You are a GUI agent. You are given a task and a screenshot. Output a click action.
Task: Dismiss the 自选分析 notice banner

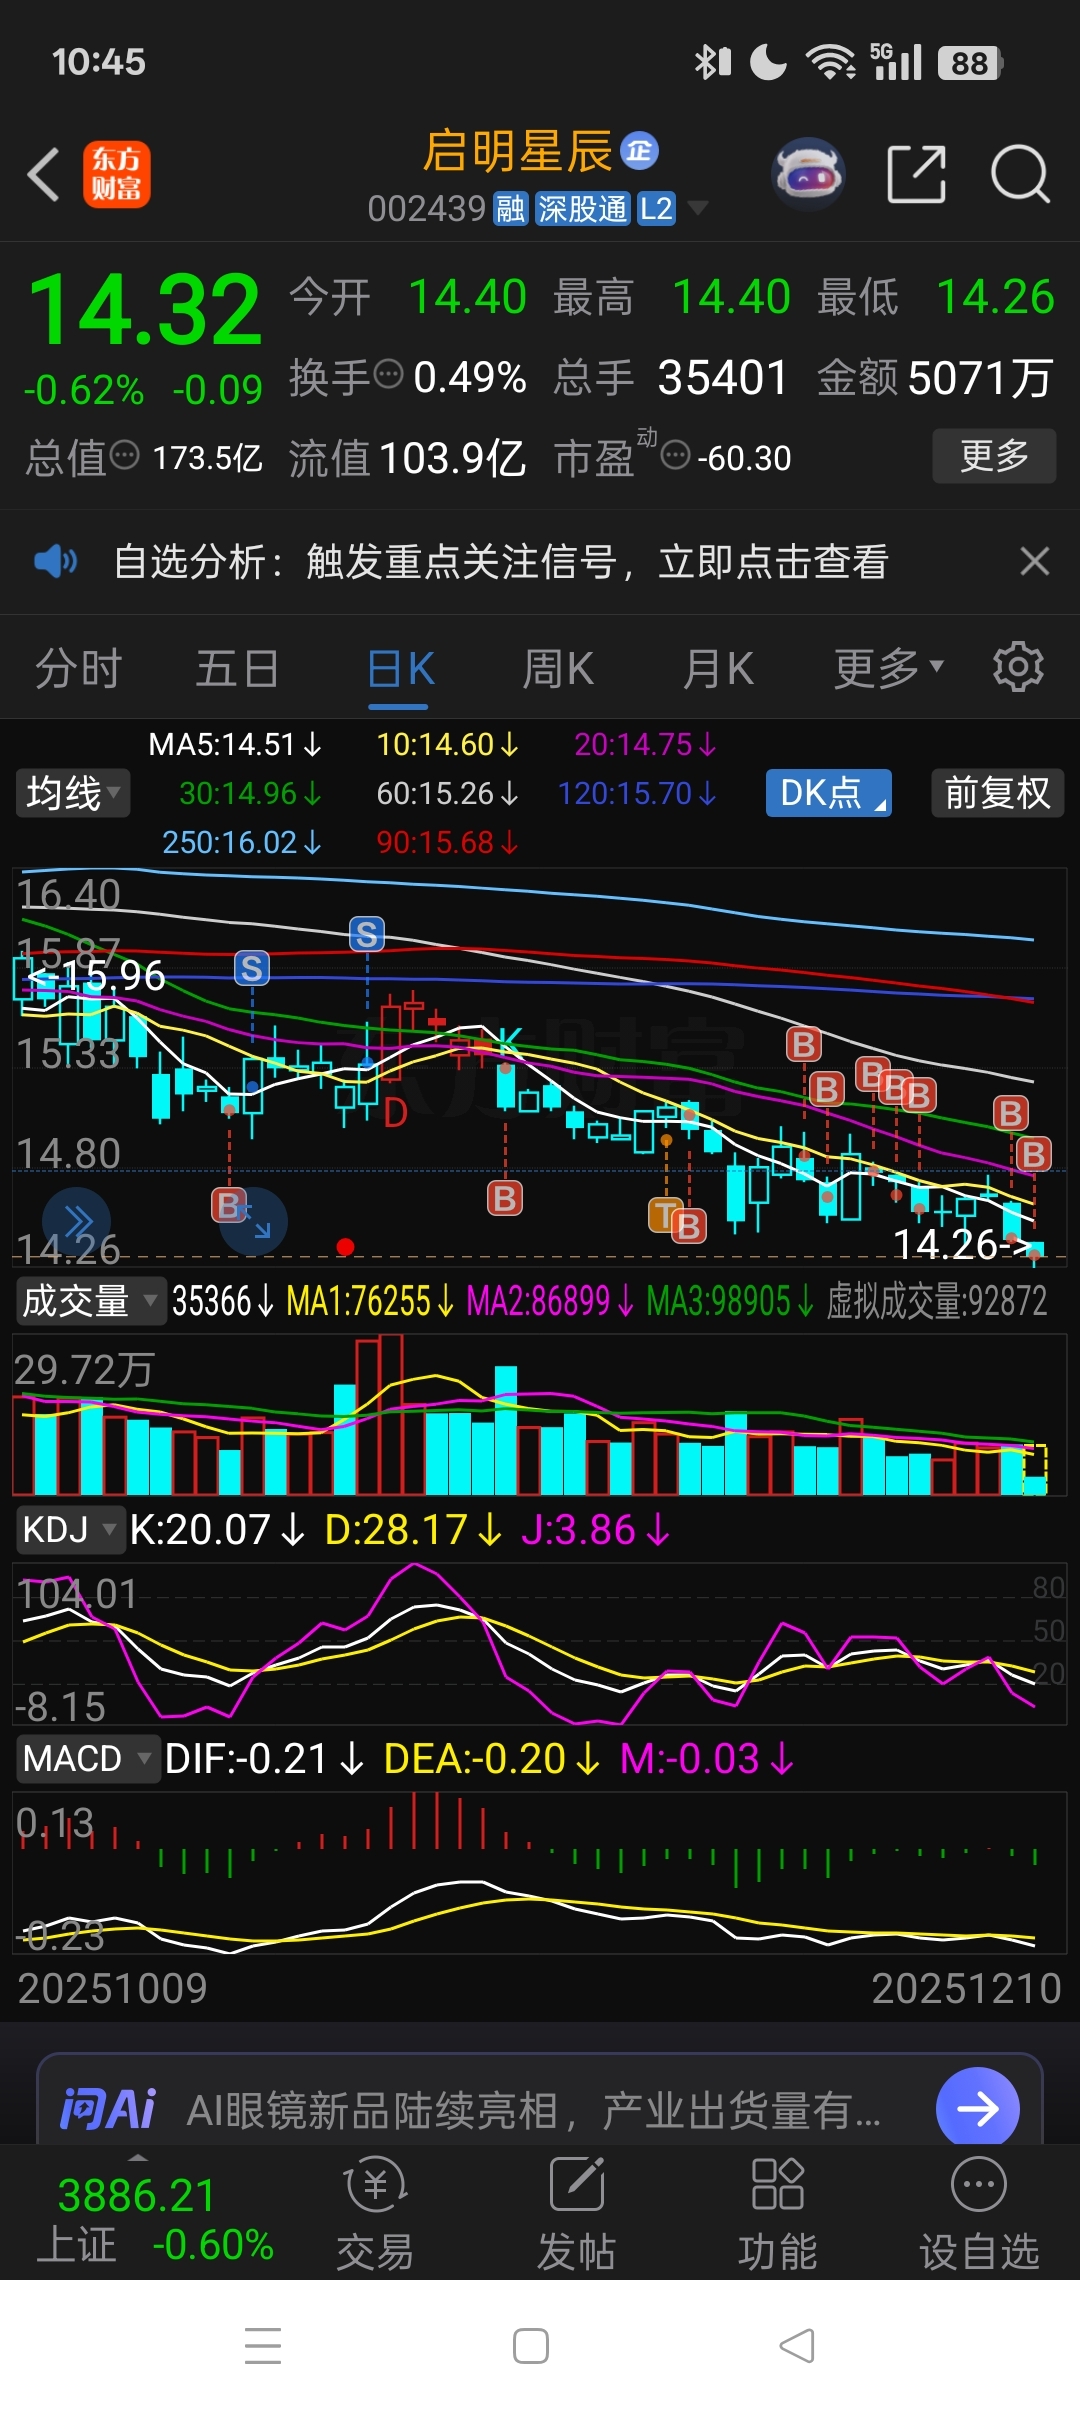point(1035,561)
